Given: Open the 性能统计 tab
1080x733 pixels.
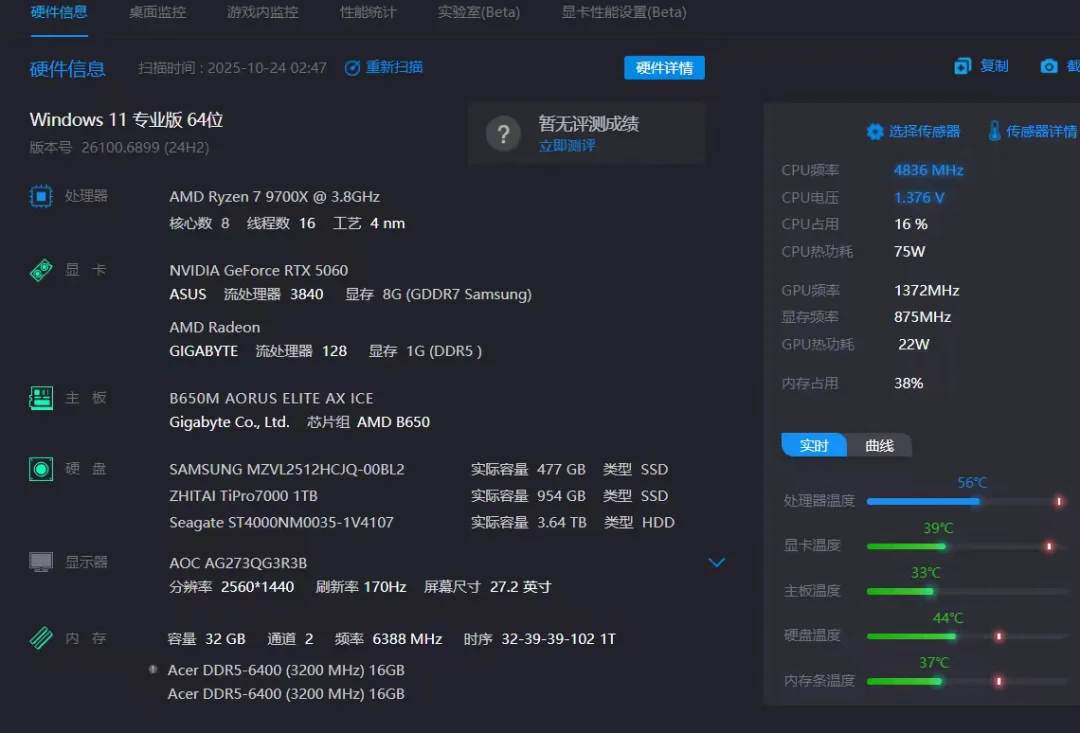Looking at the screenshot, I should coord(368,12).
